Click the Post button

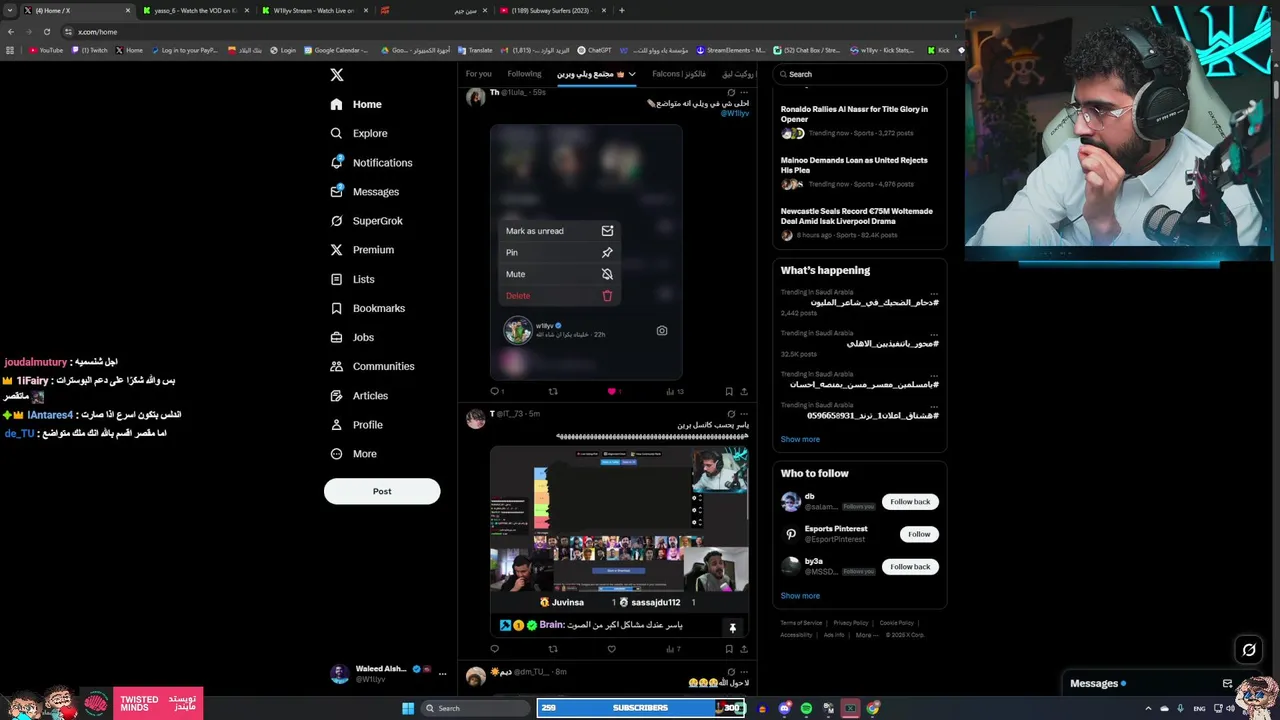382,491
